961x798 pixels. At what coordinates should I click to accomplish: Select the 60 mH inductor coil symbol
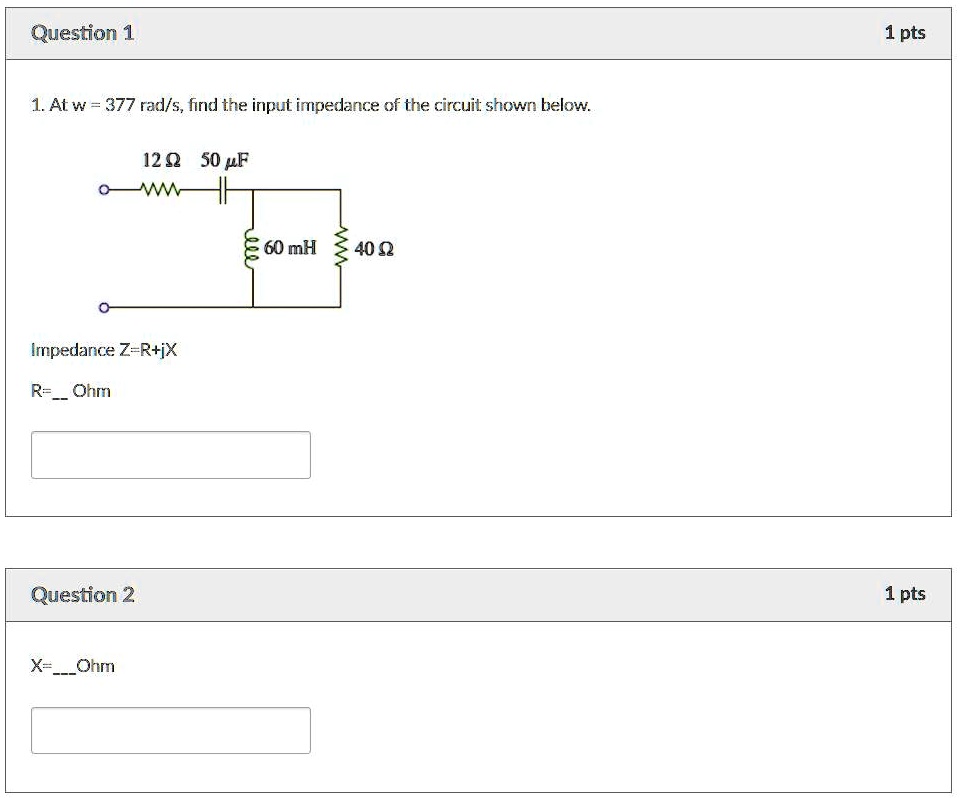point(250,247)
